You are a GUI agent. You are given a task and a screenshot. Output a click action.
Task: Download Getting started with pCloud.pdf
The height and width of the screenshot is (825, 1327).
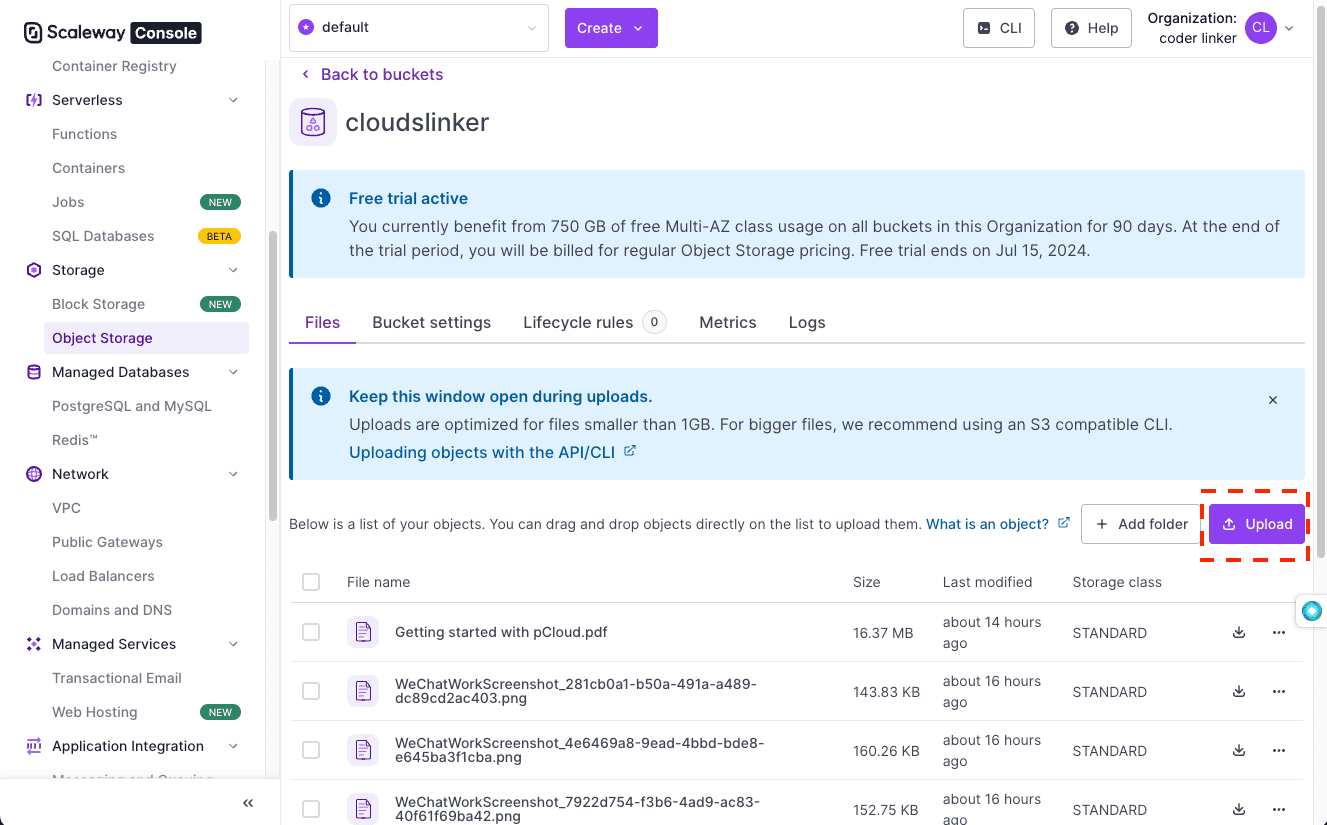[x=1239, y=632]
